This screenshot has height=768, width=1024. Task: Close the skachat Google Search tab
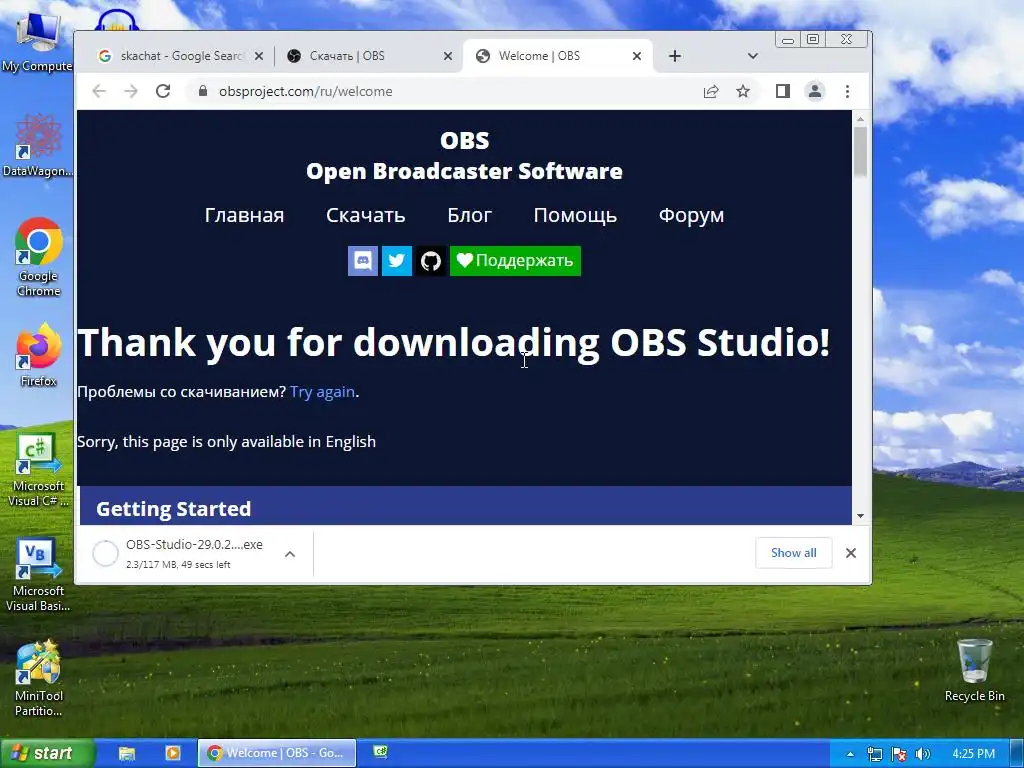259,56
